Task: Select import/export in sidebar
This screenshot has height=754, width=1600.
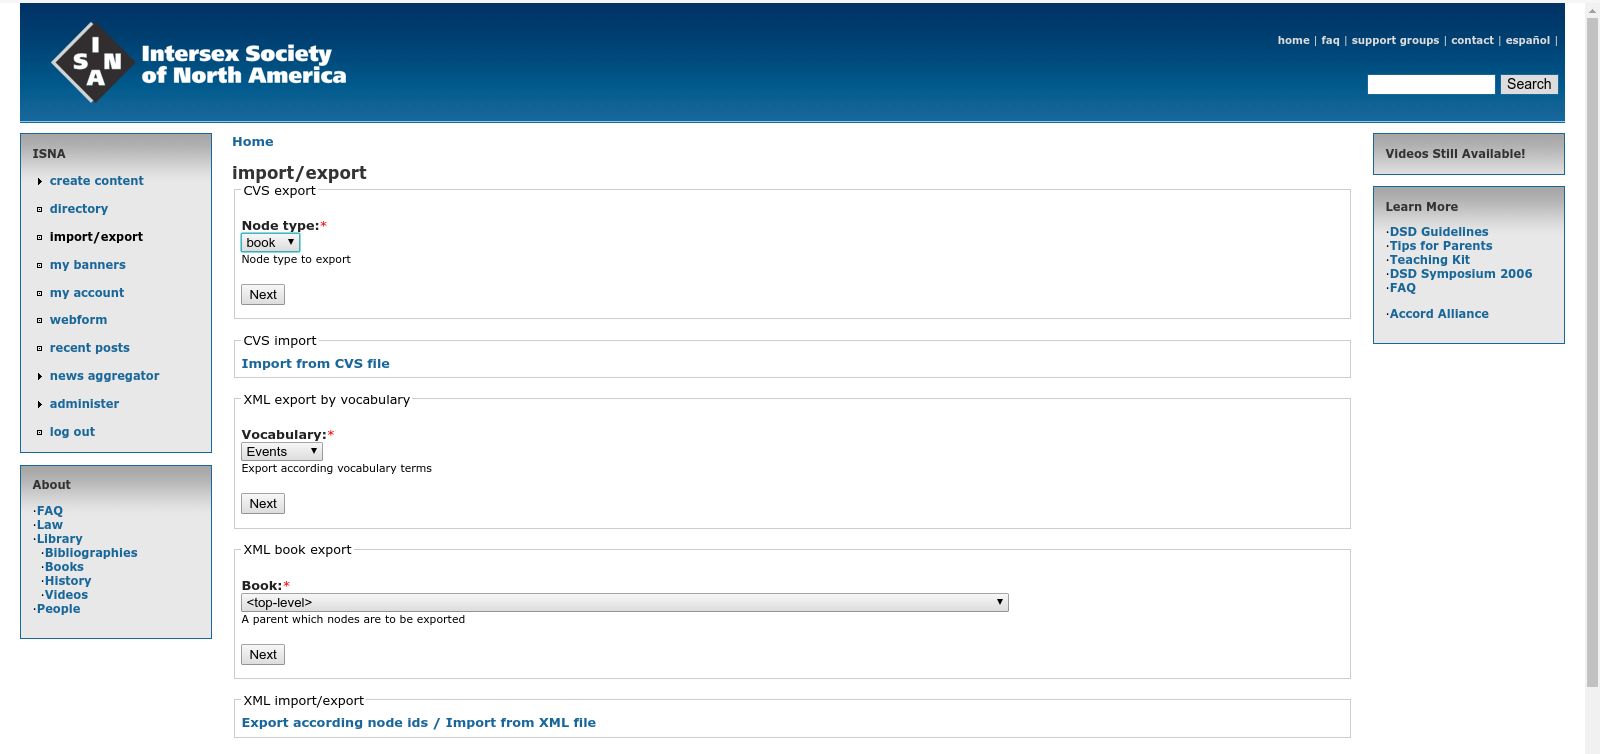Action: 96,237
